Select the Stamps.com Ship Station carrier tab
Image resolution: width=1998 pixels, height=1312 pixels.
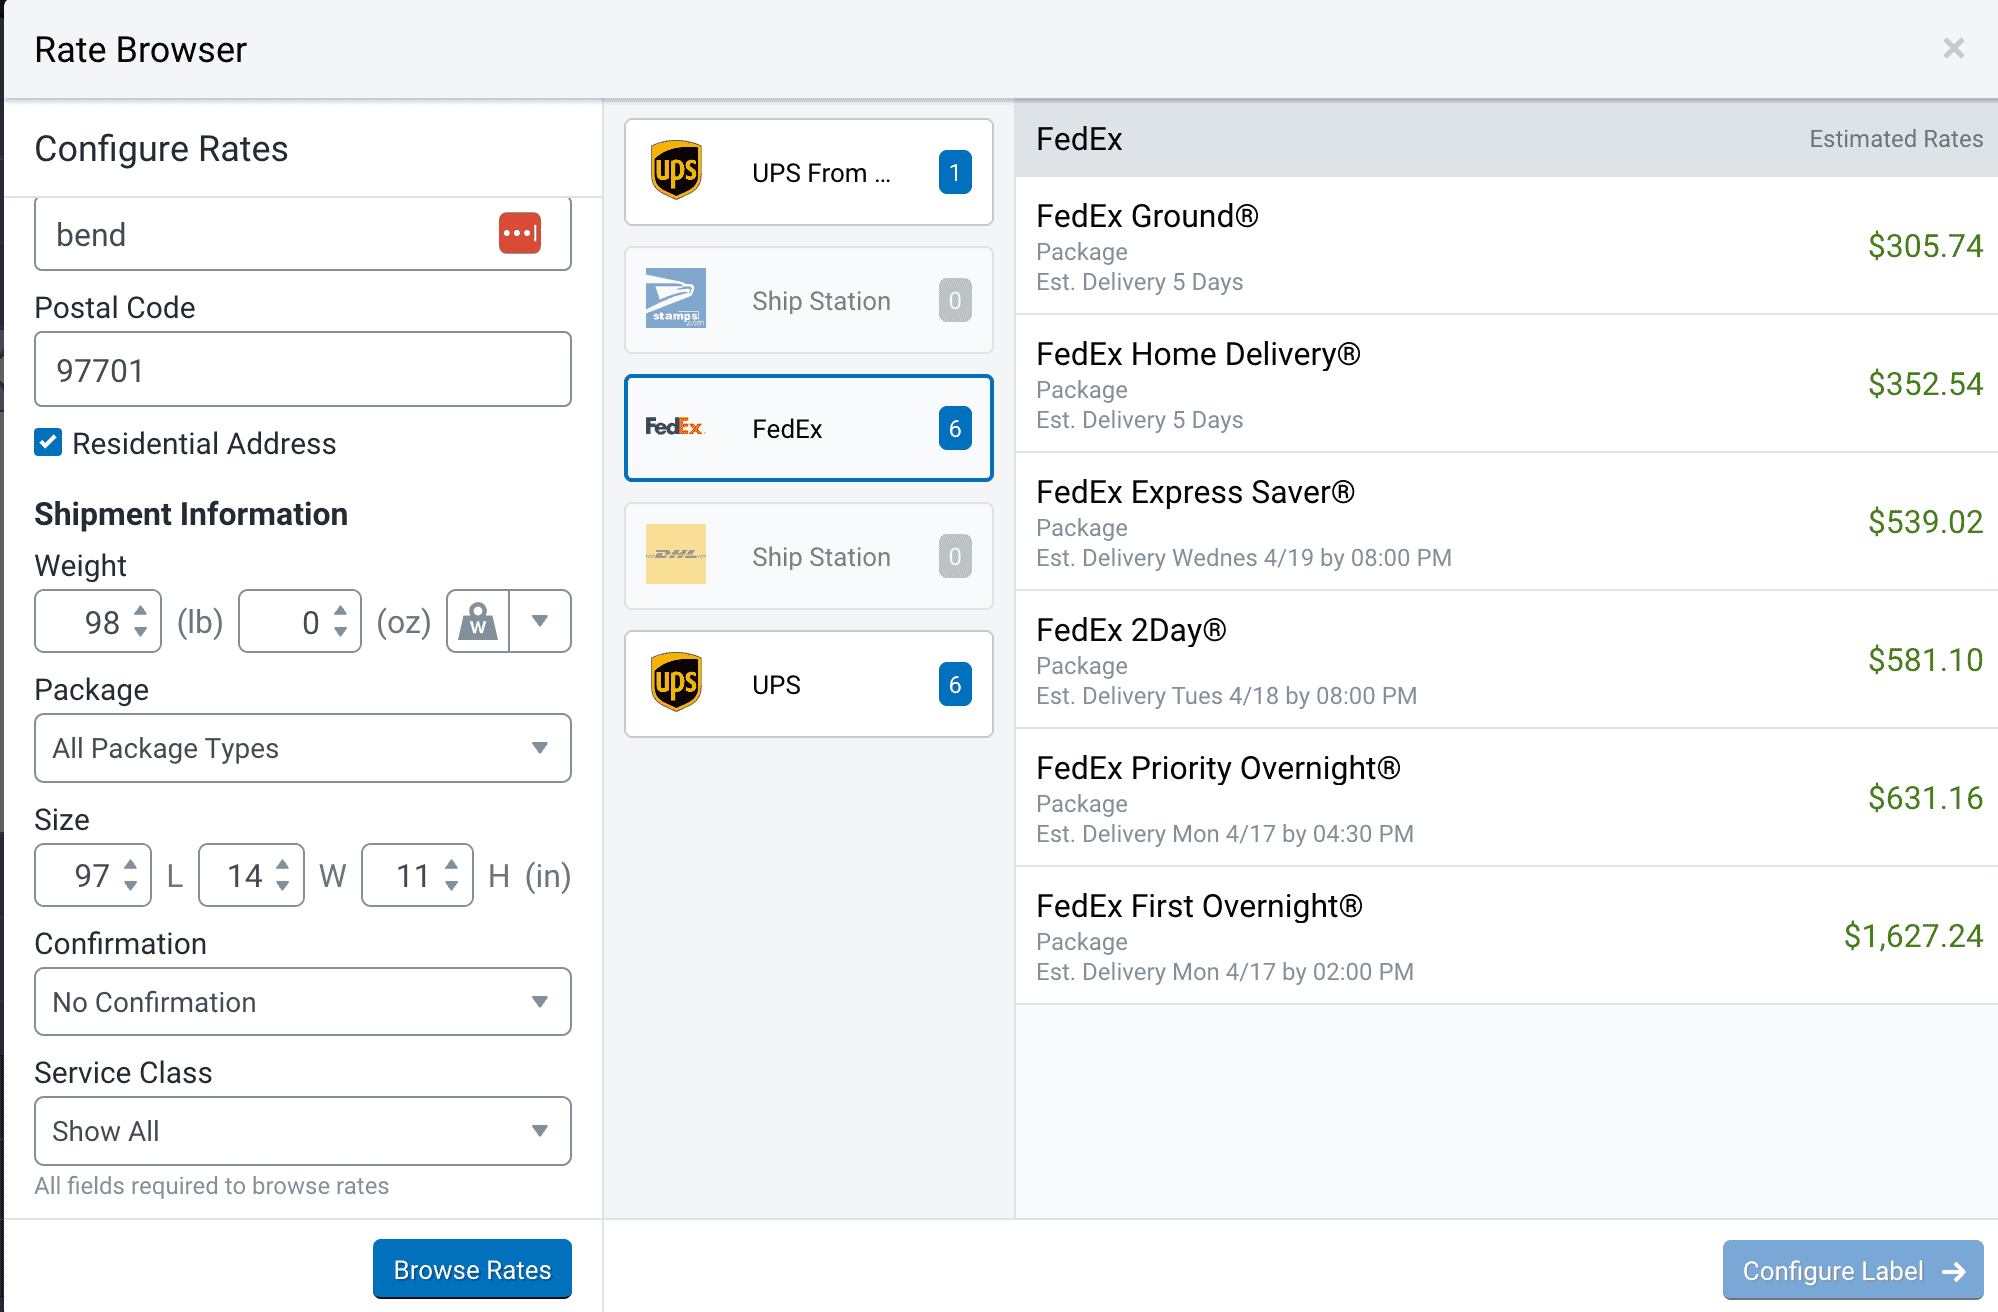tap(809, 300)
